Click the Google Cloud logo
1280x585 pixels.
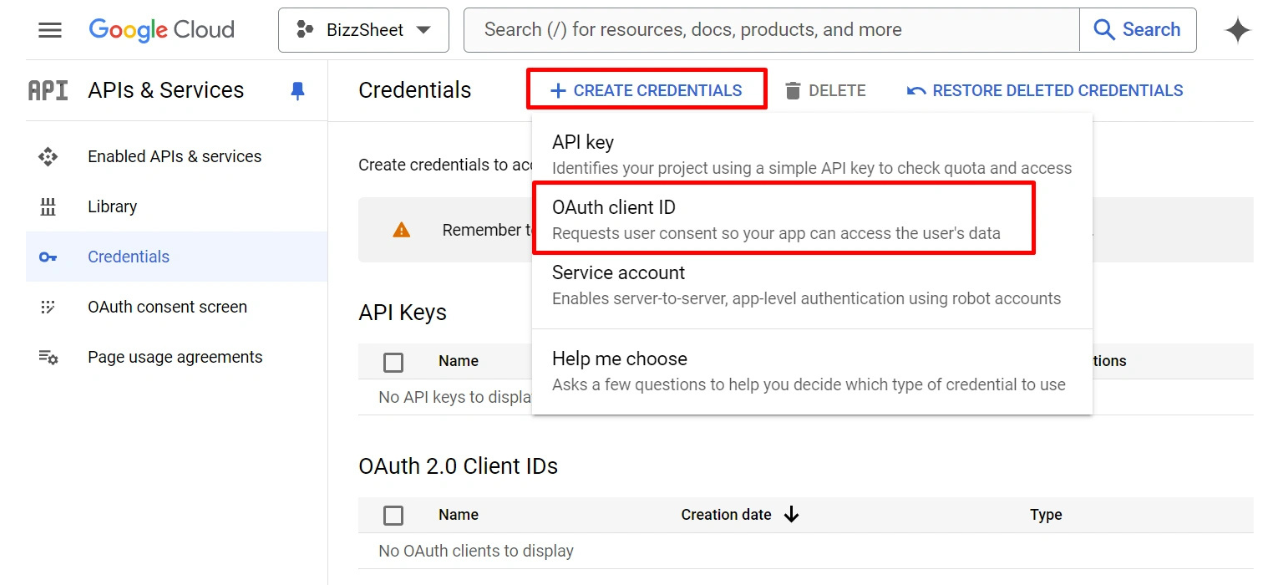coord(162,30)
